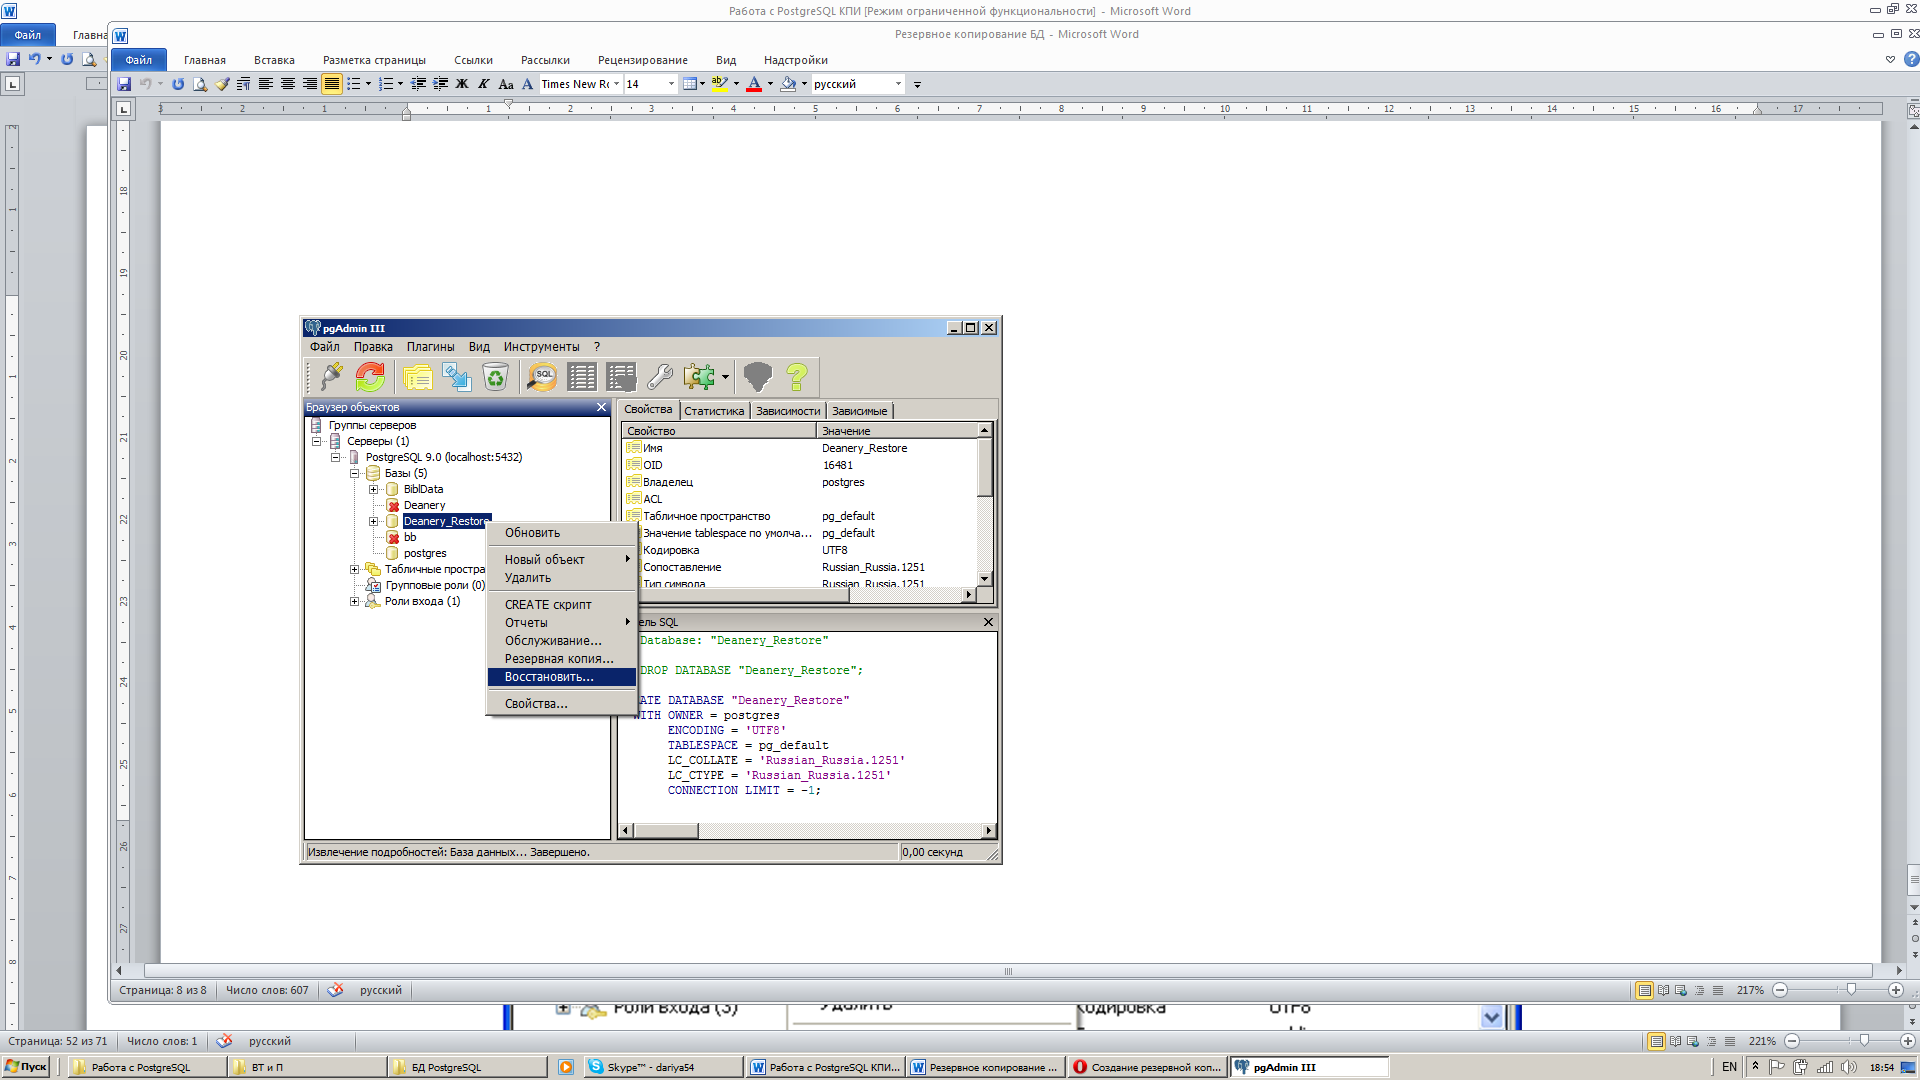The width and height of the screenshot is (1920, 1080).
Task: Switch to full screen reading view in front Word
Action: tap(1663, 990)
